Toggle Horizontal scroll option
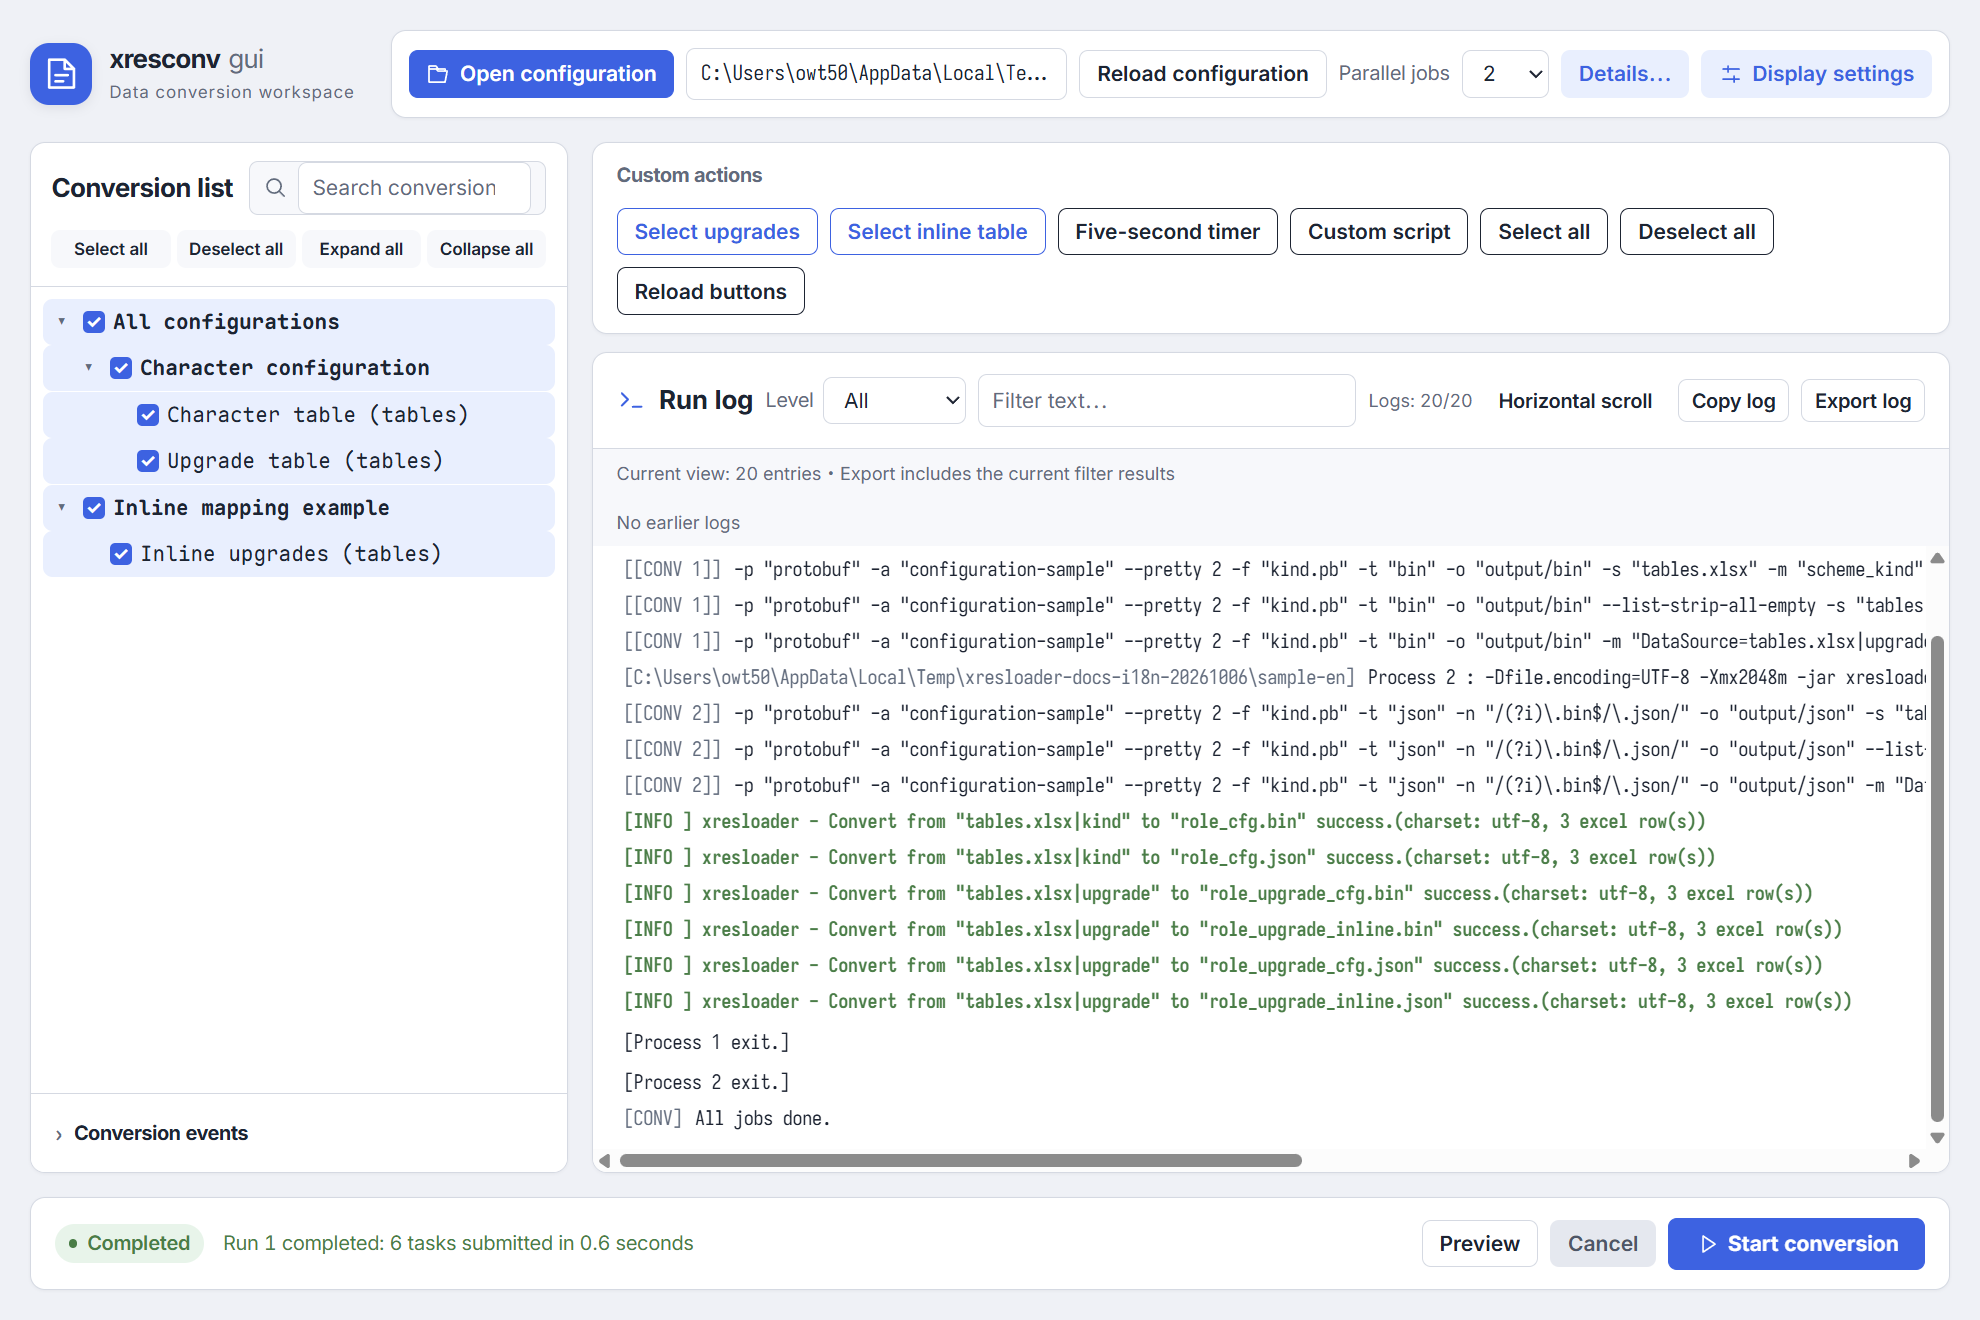This screenshot has width=1980, height=1320. point(1575,401)
